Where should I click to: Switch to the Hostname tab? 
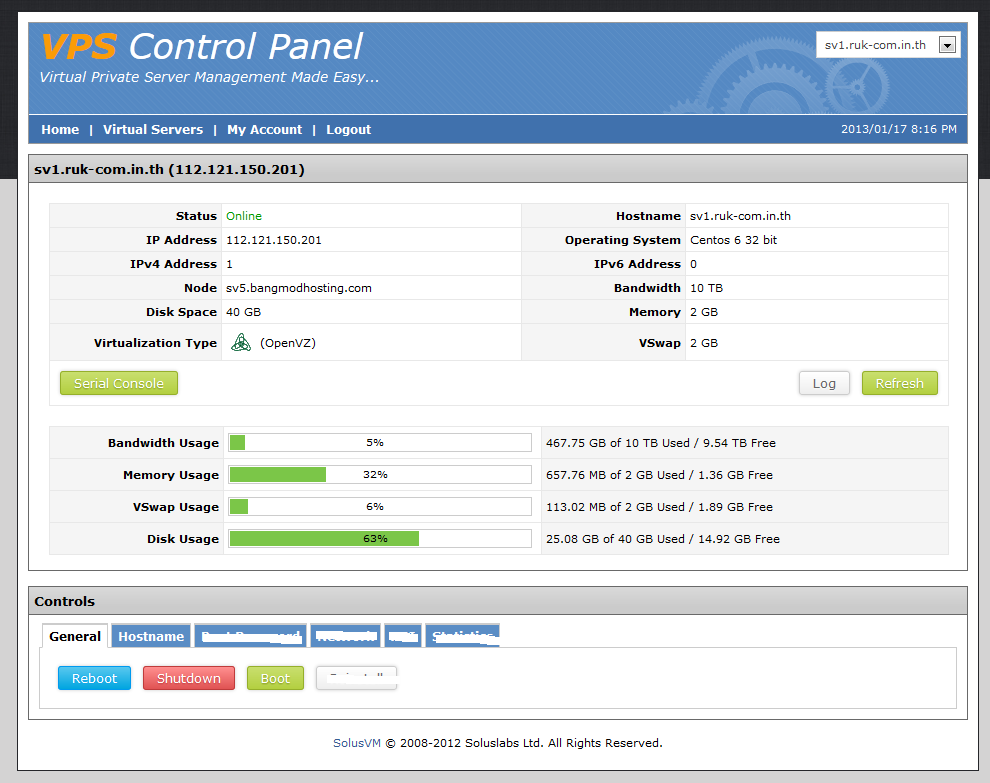click(151, 636)
